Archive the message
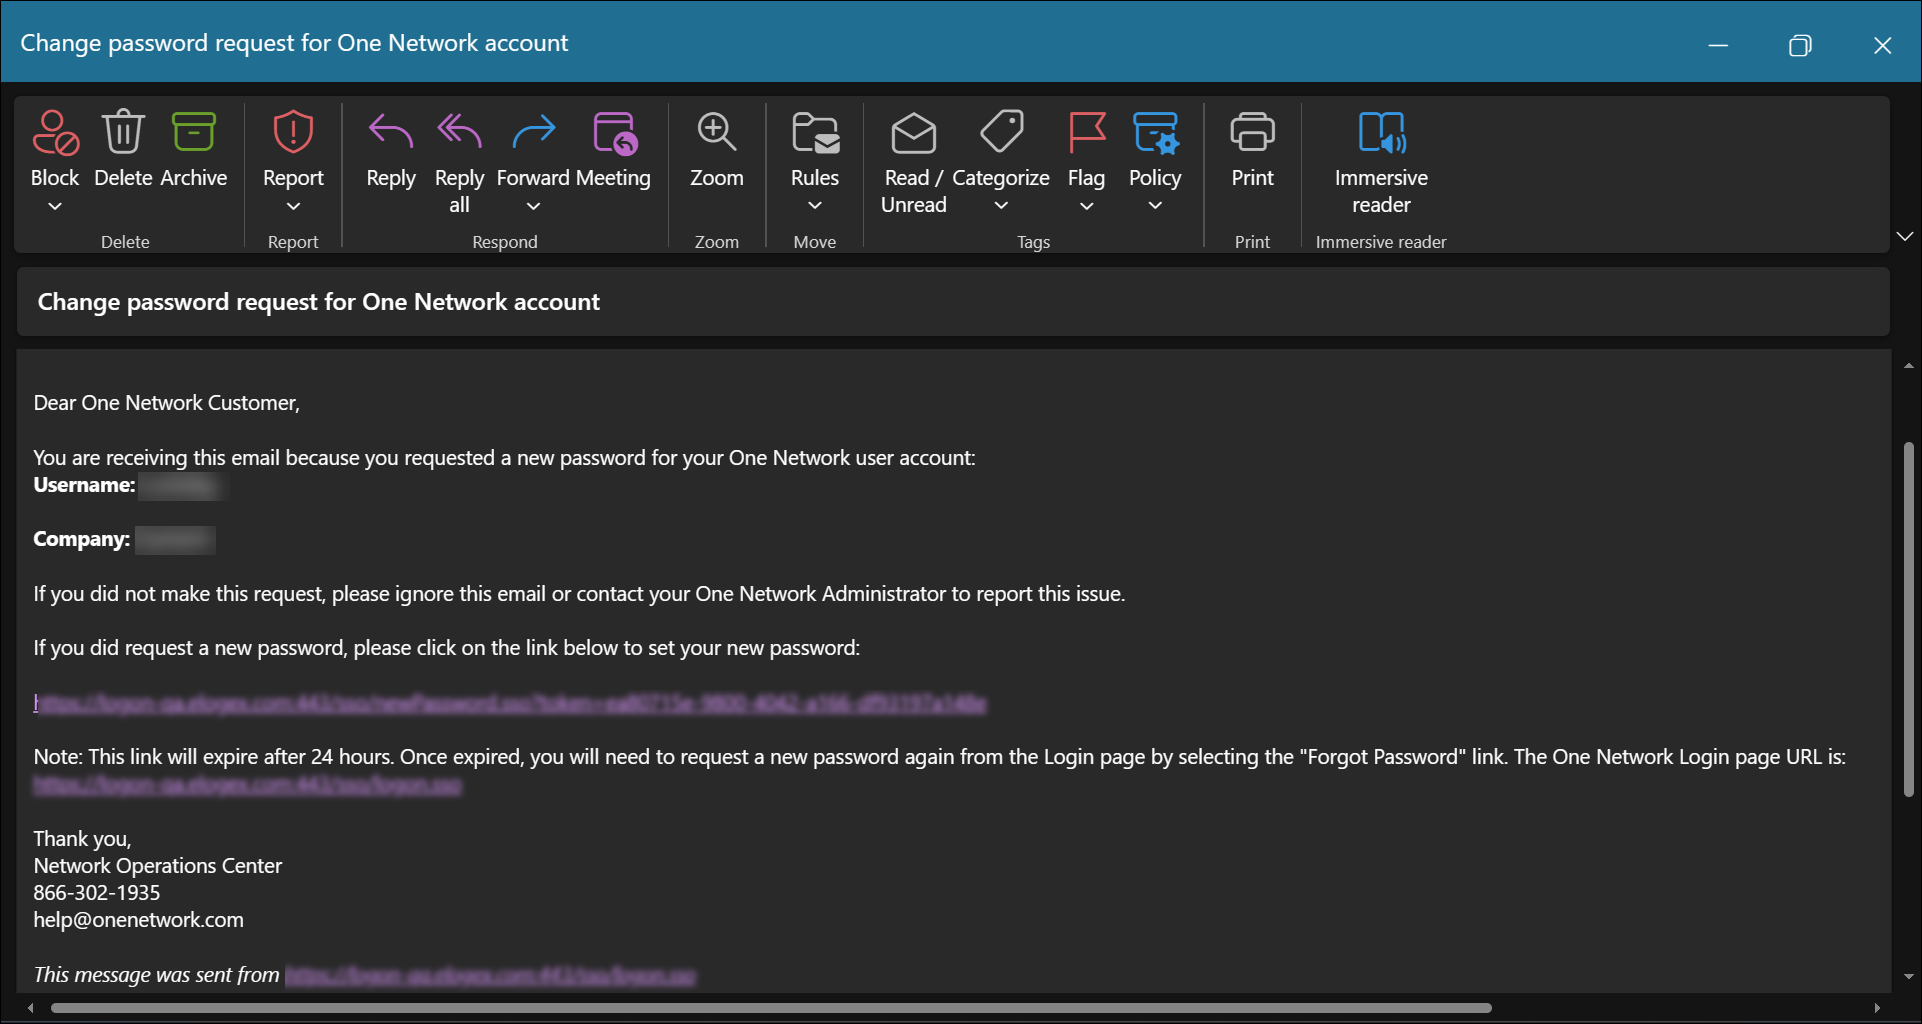The height and width of the screenshot is (1024, 1922). click(x=193, y=132)
